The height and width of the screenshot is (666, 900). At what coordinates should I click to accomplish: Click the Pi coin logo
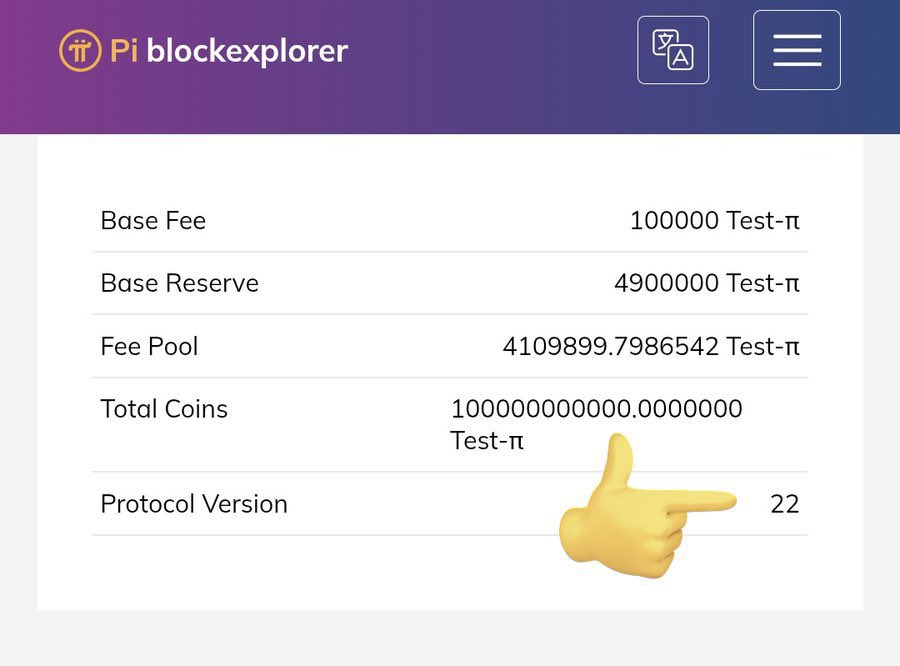[x=80, y=51]
